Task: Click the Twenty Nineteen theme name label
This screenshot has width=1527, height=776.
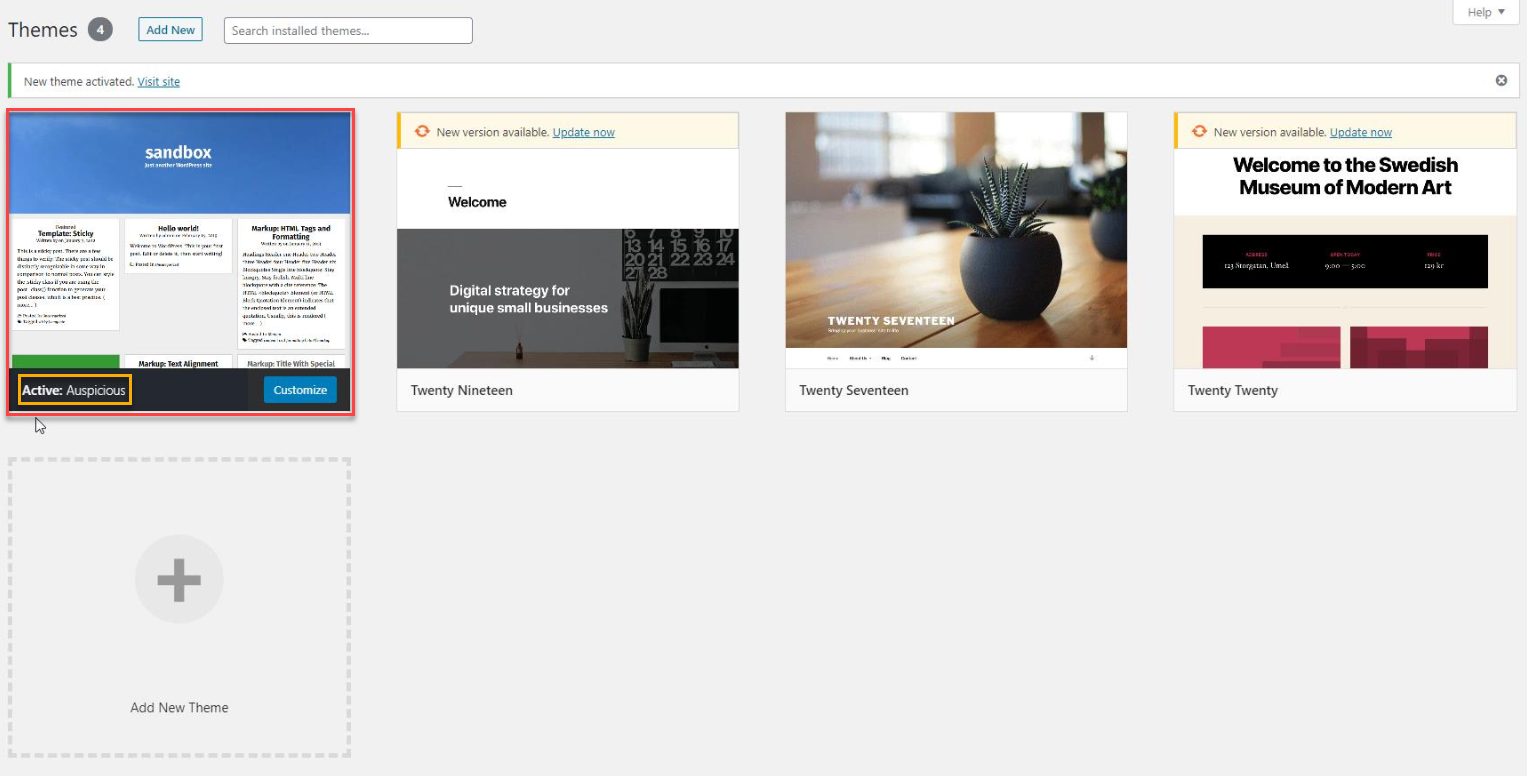Action: (x=462, y=390)
